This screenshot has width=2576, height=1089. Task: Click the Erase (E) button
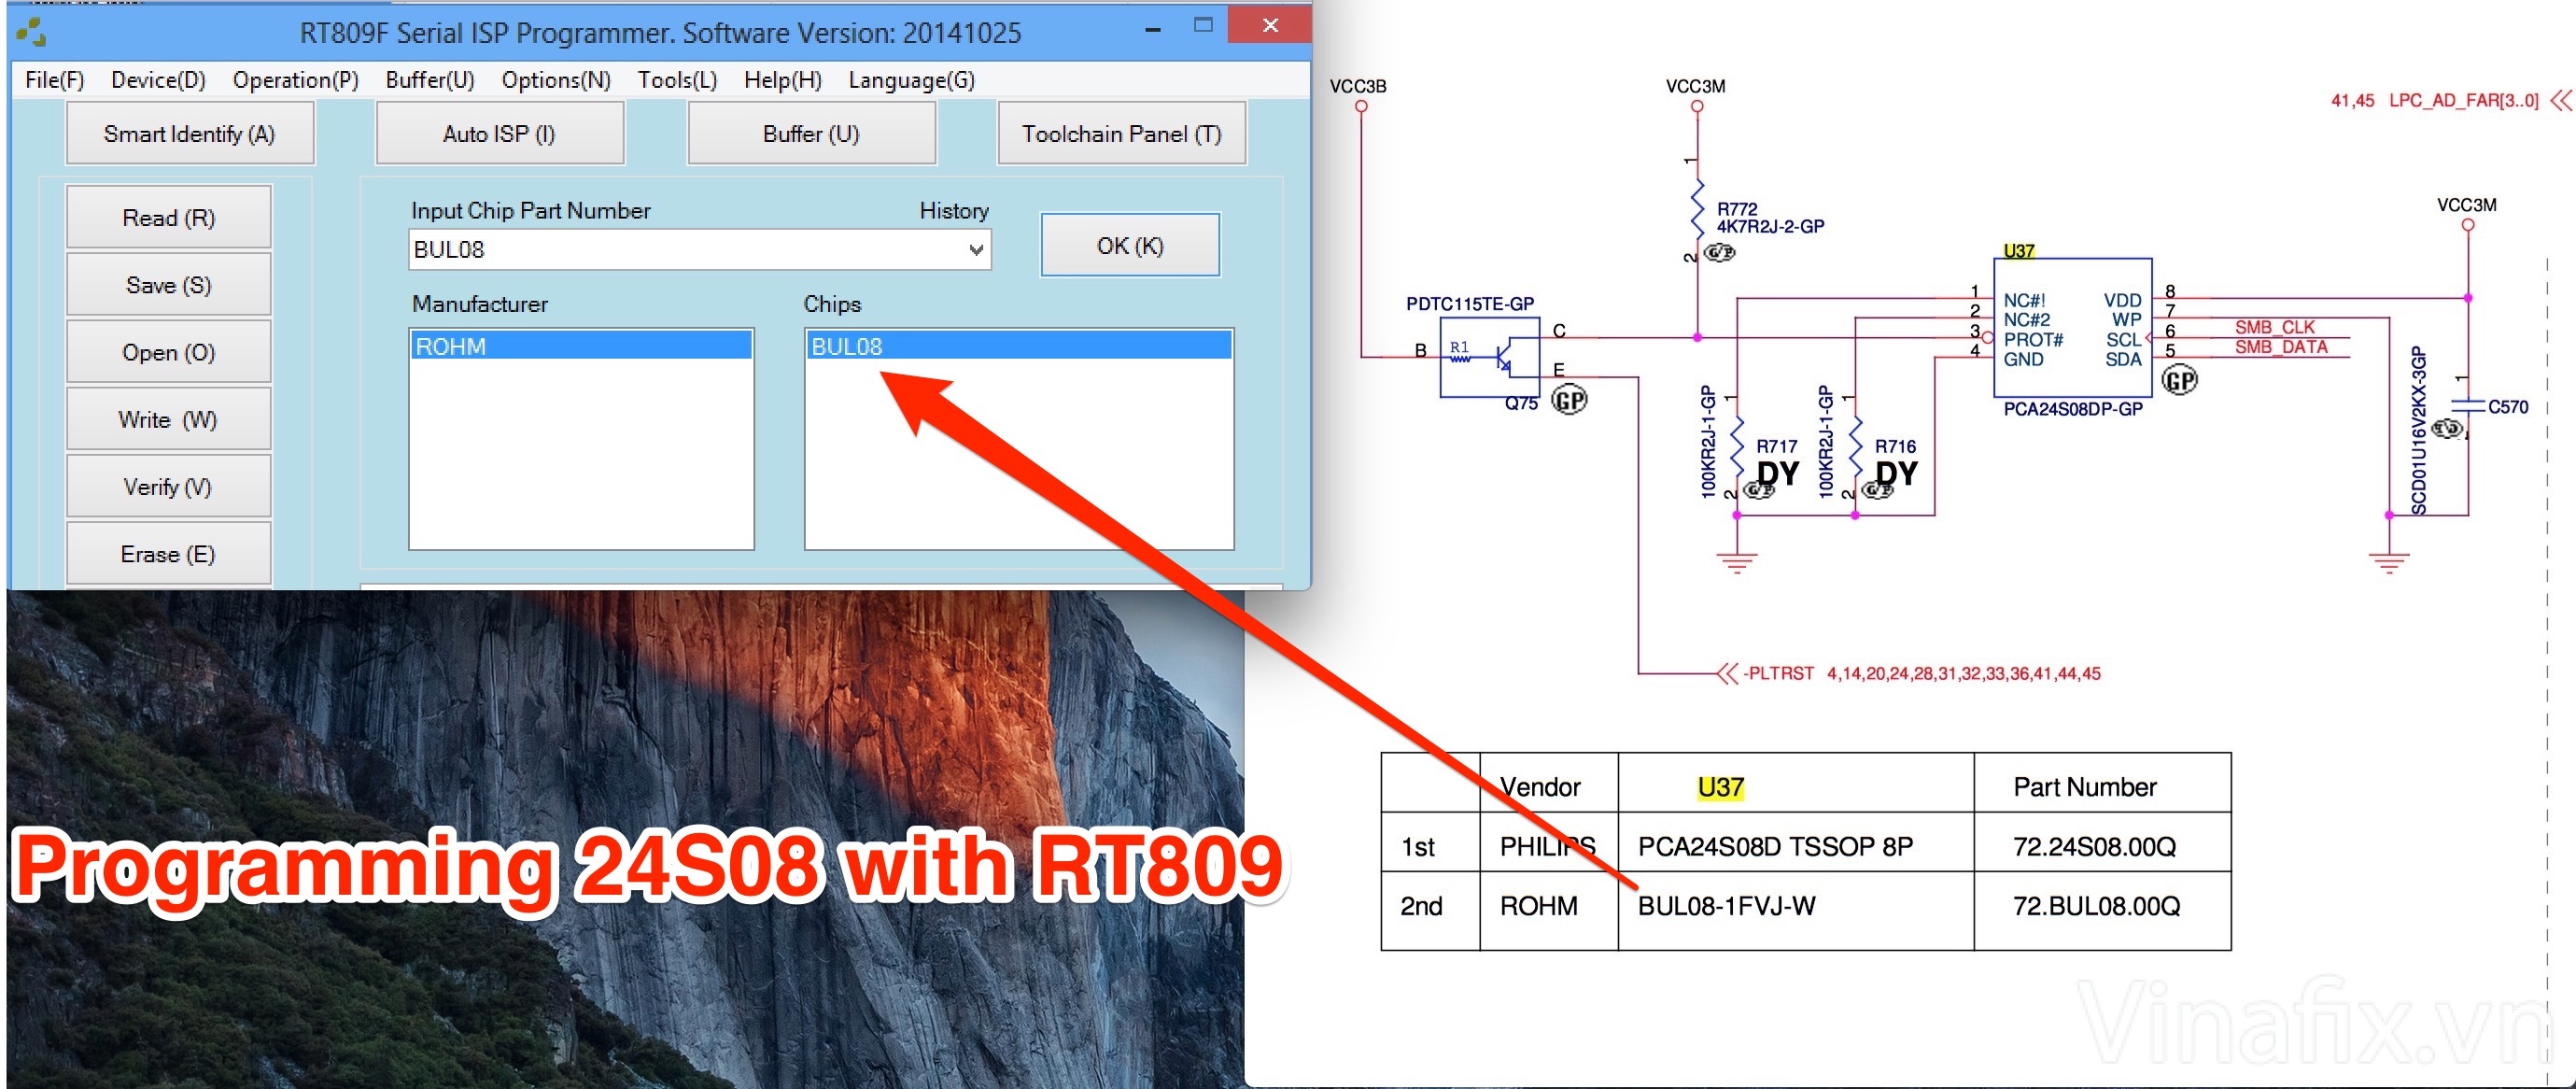click(x=168, y=553)
